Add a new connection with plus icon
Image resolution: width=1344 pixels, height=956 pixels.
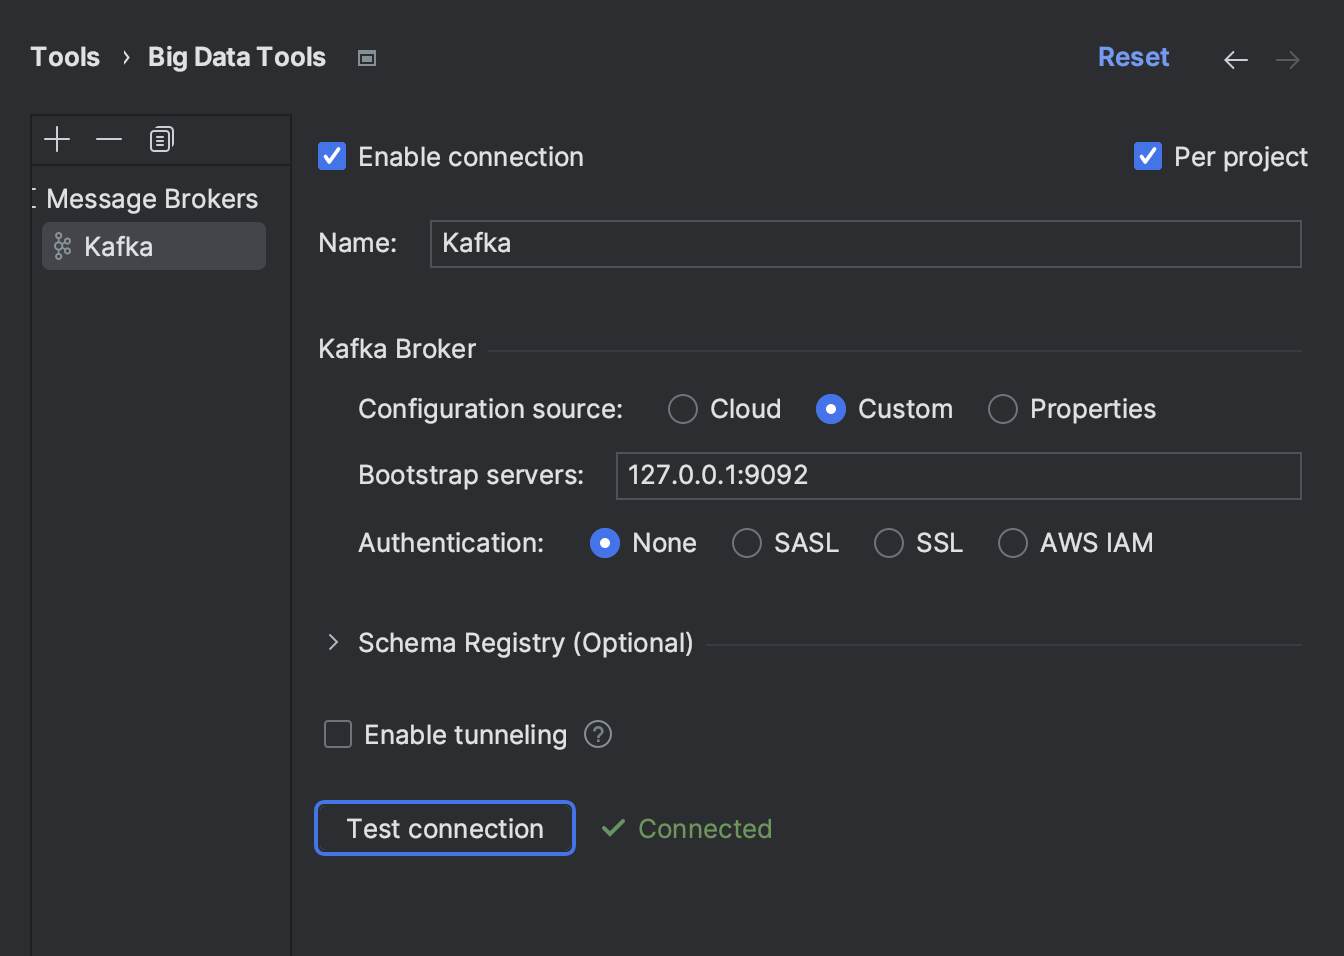pyautogui.click(x=57, y=139)
